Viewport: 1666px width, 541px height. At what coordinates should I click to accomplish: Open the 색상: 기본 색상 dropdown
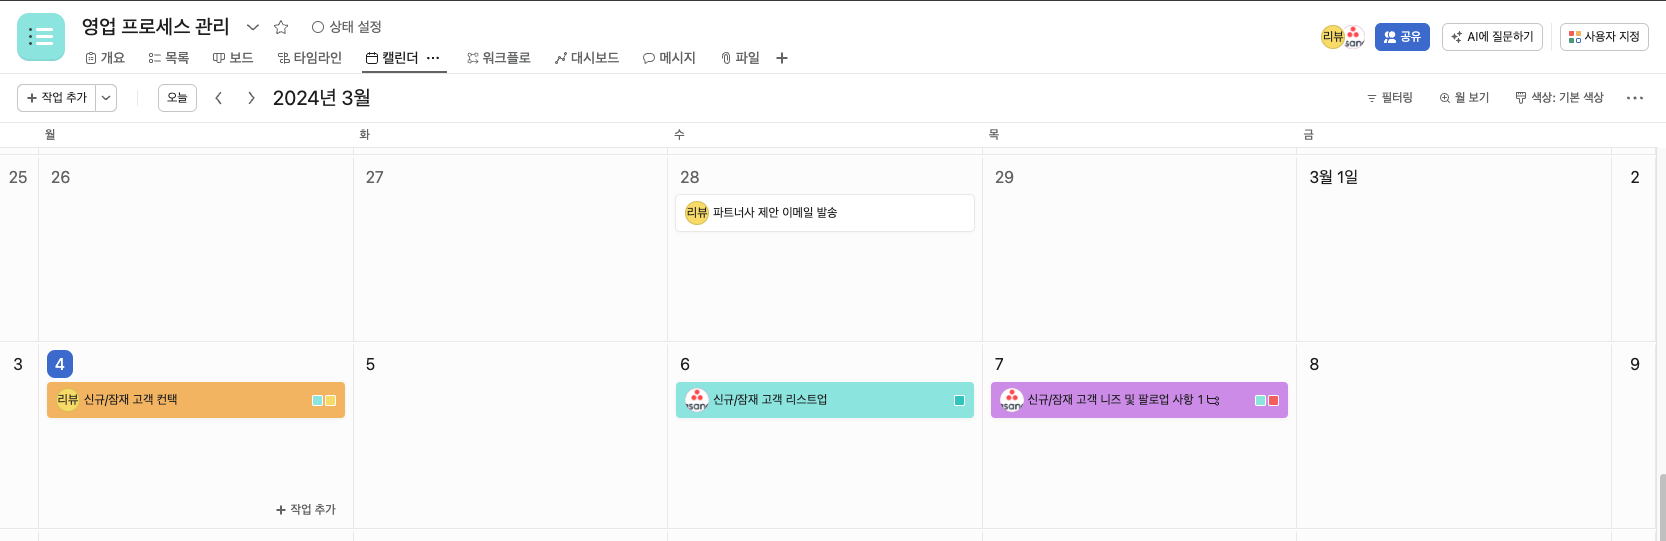[1559, 98]
